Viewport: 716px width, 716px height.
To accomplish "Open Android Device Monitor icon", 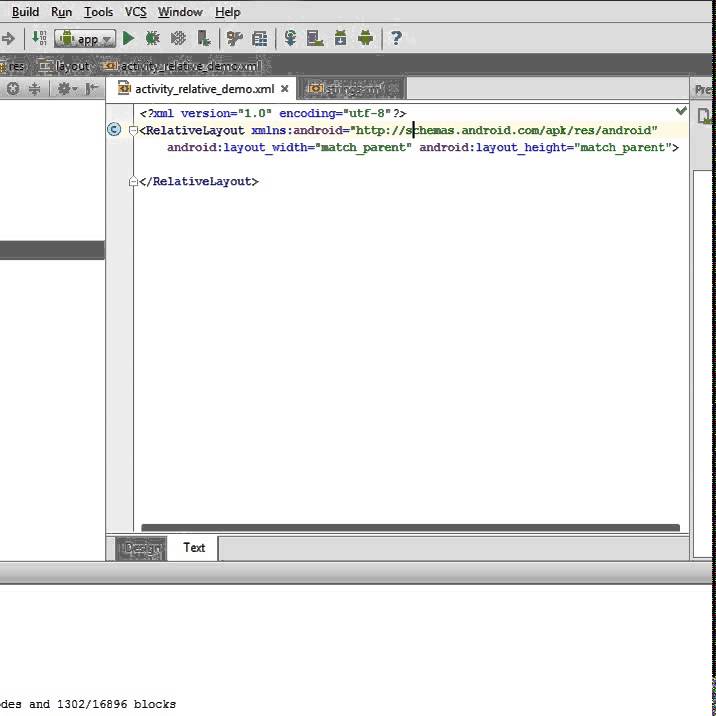I will (x=366, y=38).
